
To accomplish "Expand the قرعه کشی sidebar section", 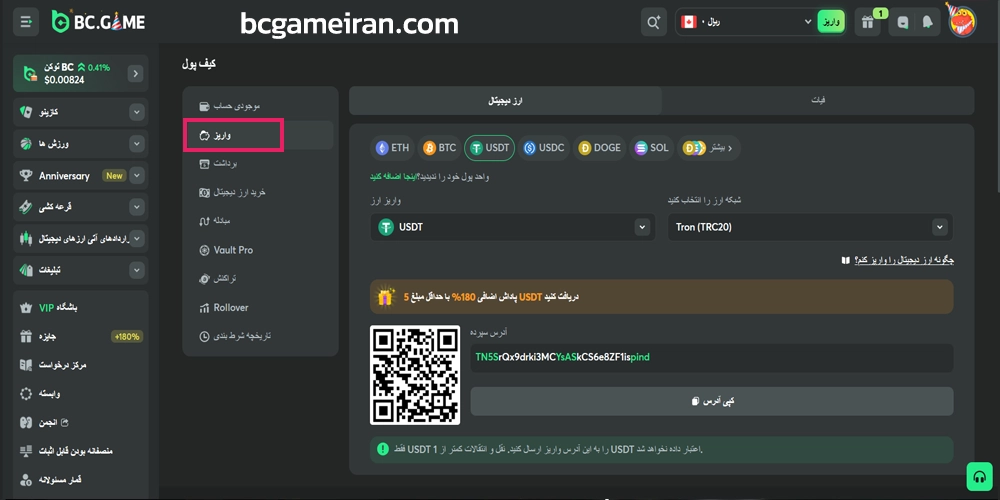I will tap(136, 207).
